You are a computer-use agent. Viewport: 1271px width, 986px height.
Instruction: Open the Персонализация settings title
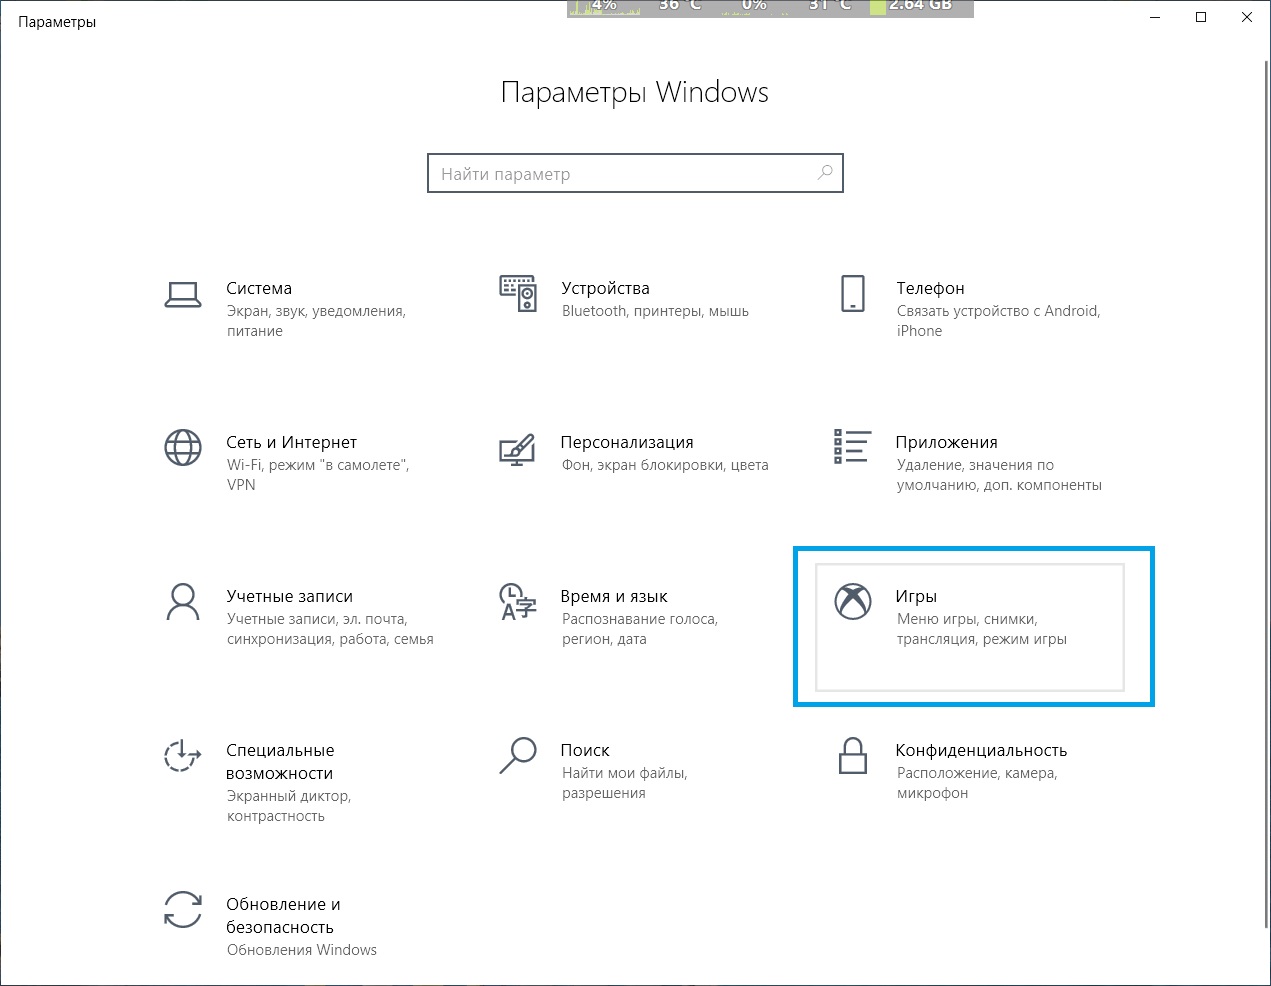(x=627, y=442)
